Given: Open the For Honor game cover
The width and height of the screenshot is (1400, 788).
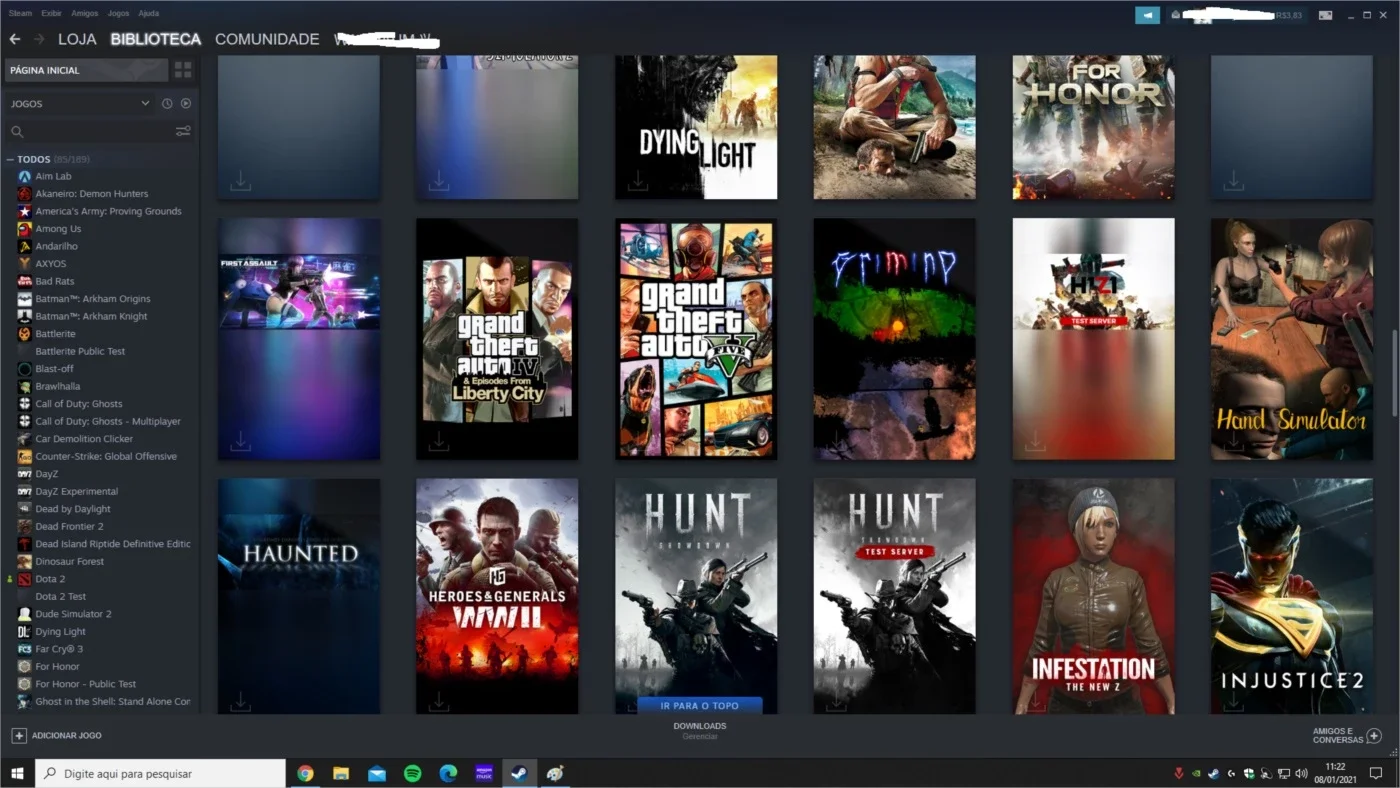Looking at the screenshot, I should click(x=1093, y=127).
